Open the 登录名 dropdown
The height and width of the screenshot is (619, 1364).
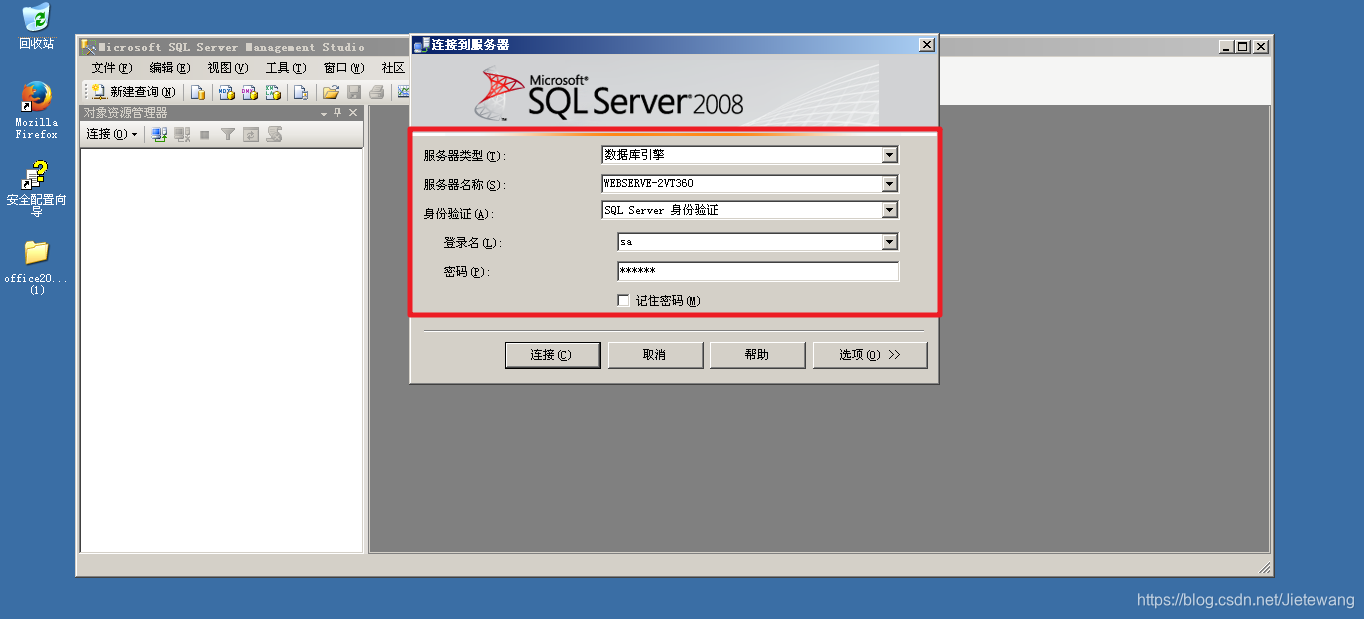(889, 242)
